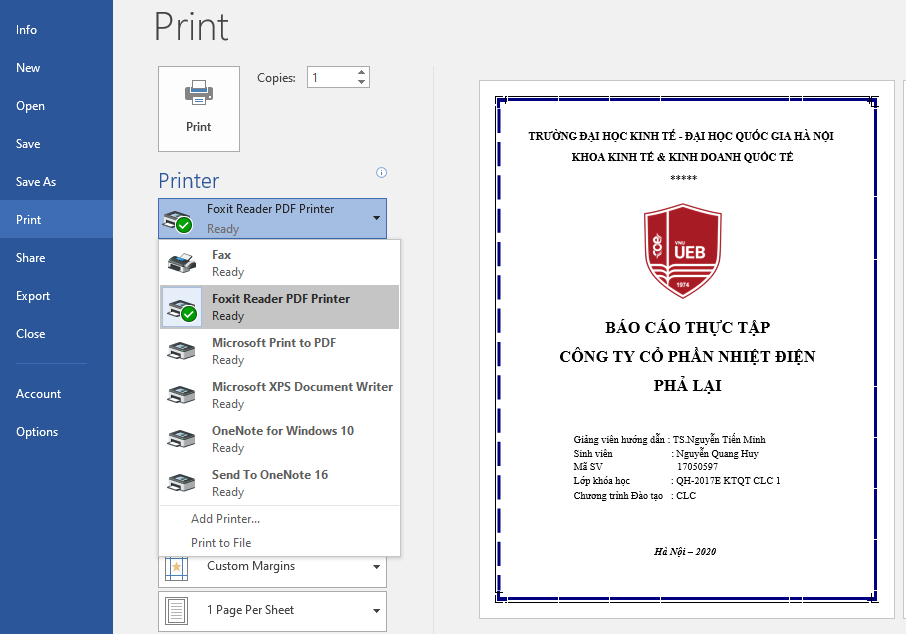This screenshot has width=906, height=634.
Task: Click Save in the sidebar
Action: pos(56,144)
